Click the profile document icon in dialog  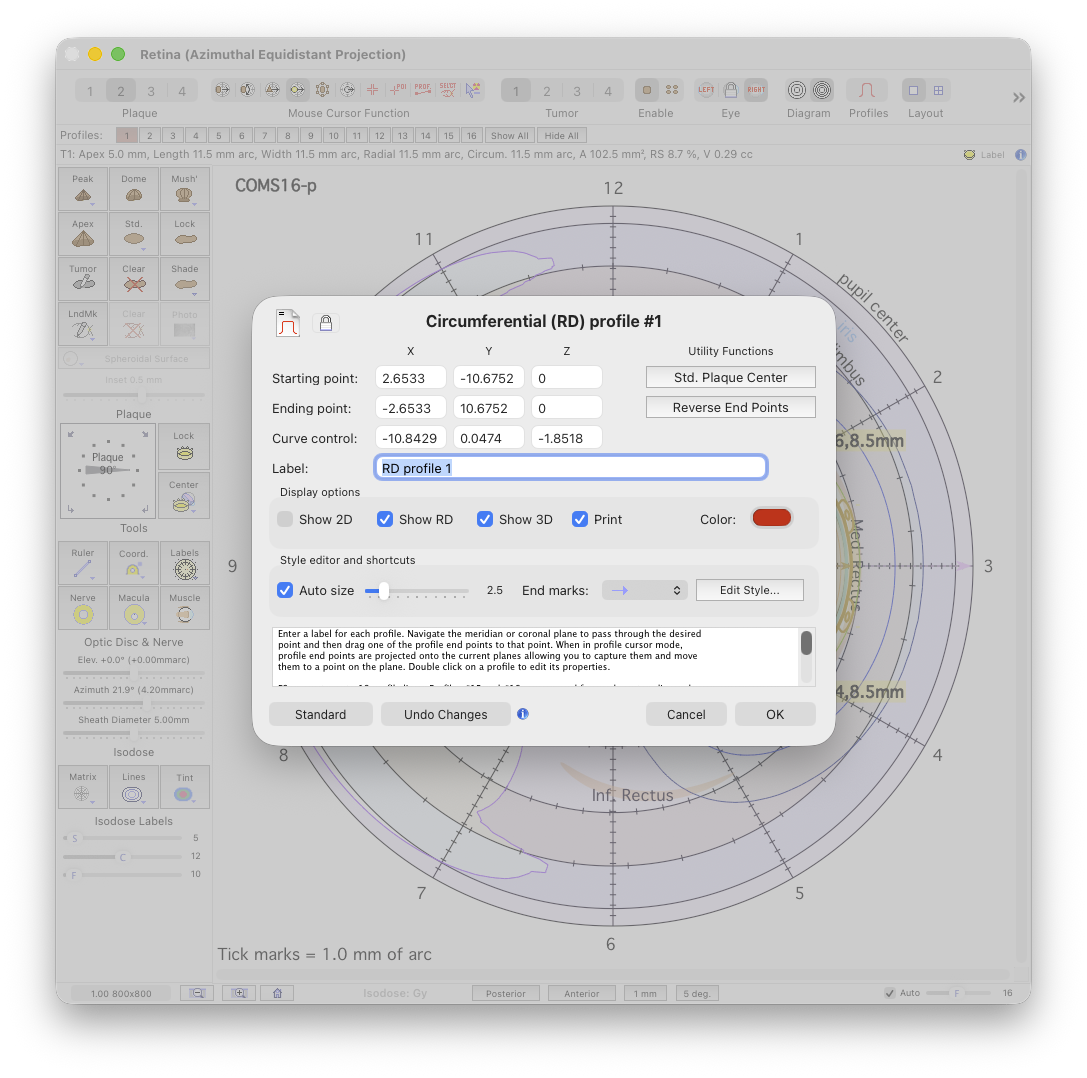288,323
